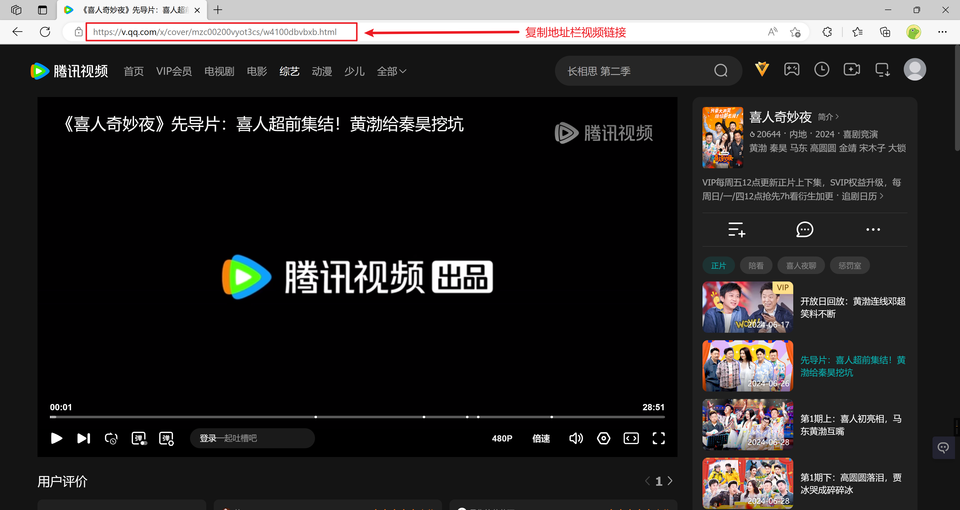Select the 喜人夜聊 tab
The height and width of the screenshot is (510, 960).
coord(801,266)
